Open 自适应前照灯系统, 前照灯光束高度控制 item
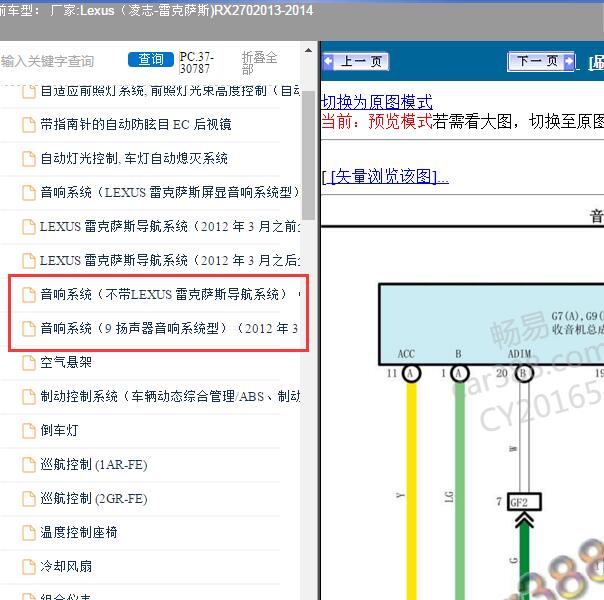Image resolution: width=604 pixels, height=600 pixels. coord(169,91)
